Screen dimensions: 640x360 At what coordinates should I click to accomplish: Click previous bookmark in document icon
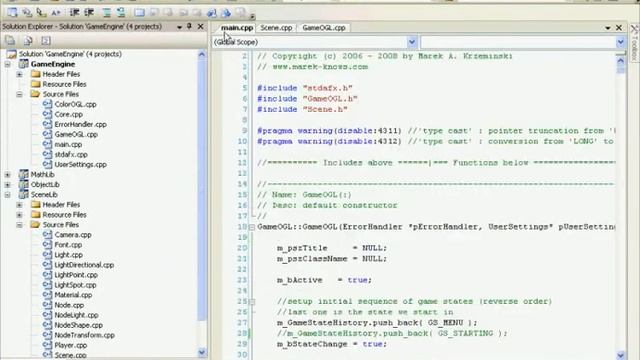click(x=211, y=13)
